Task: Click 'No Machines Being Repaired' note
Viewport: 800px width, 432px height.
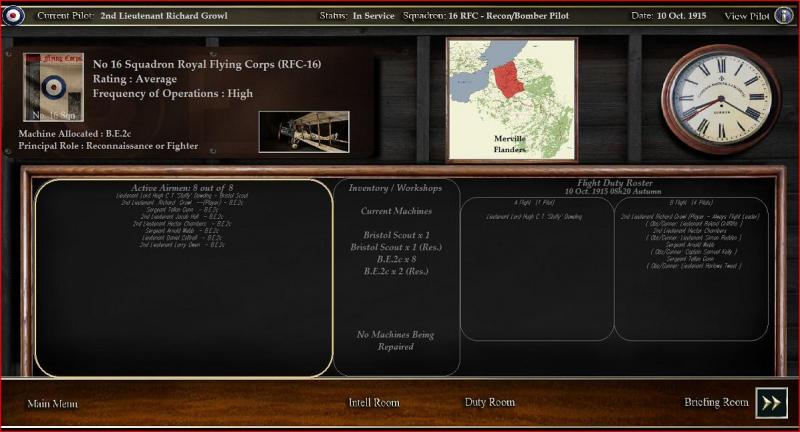Action: 395,341
